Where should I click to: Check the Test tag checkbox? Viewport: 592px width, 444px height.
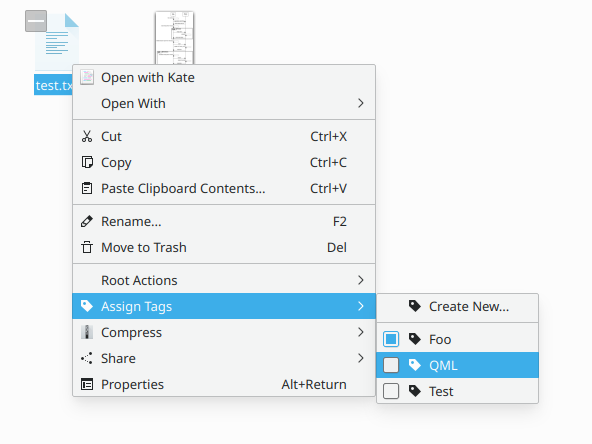tap(391, 391)
